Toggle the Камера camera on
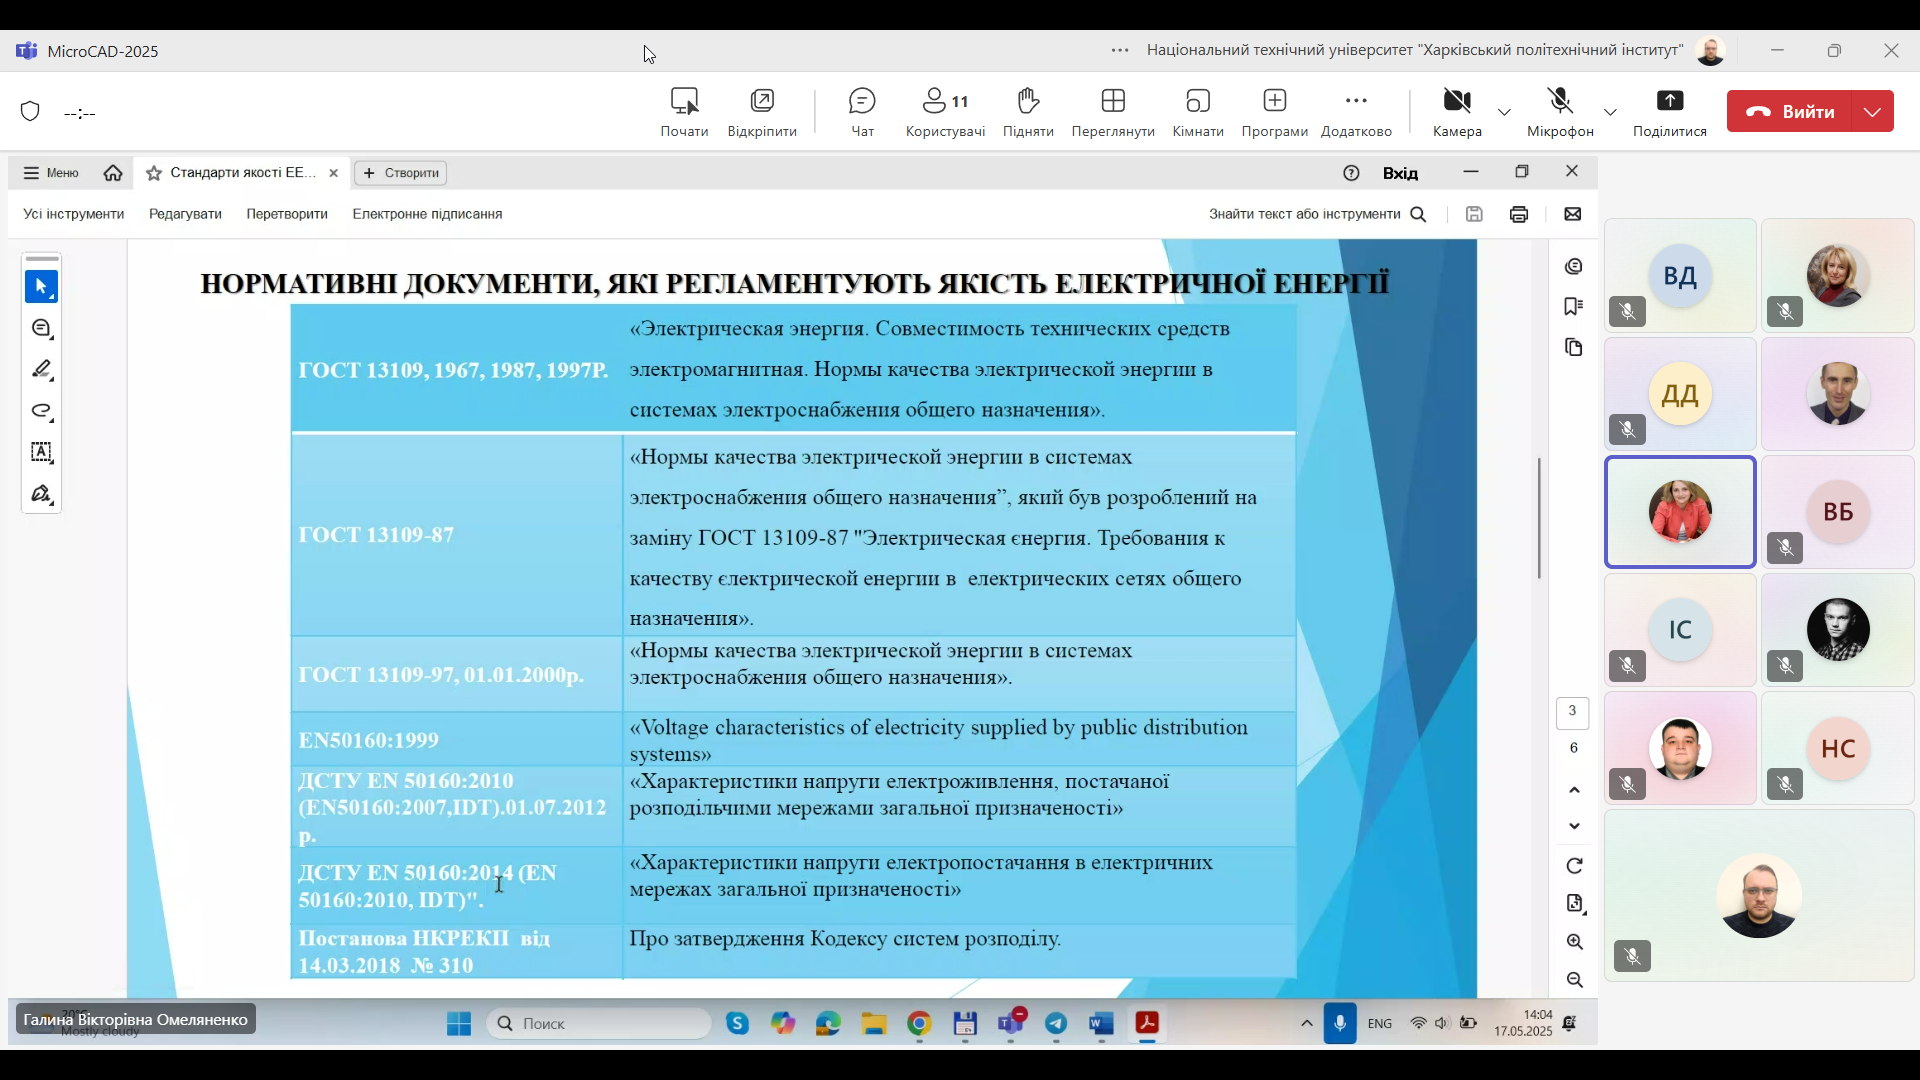The image size is (1920, 1080). pos(1457,111)
